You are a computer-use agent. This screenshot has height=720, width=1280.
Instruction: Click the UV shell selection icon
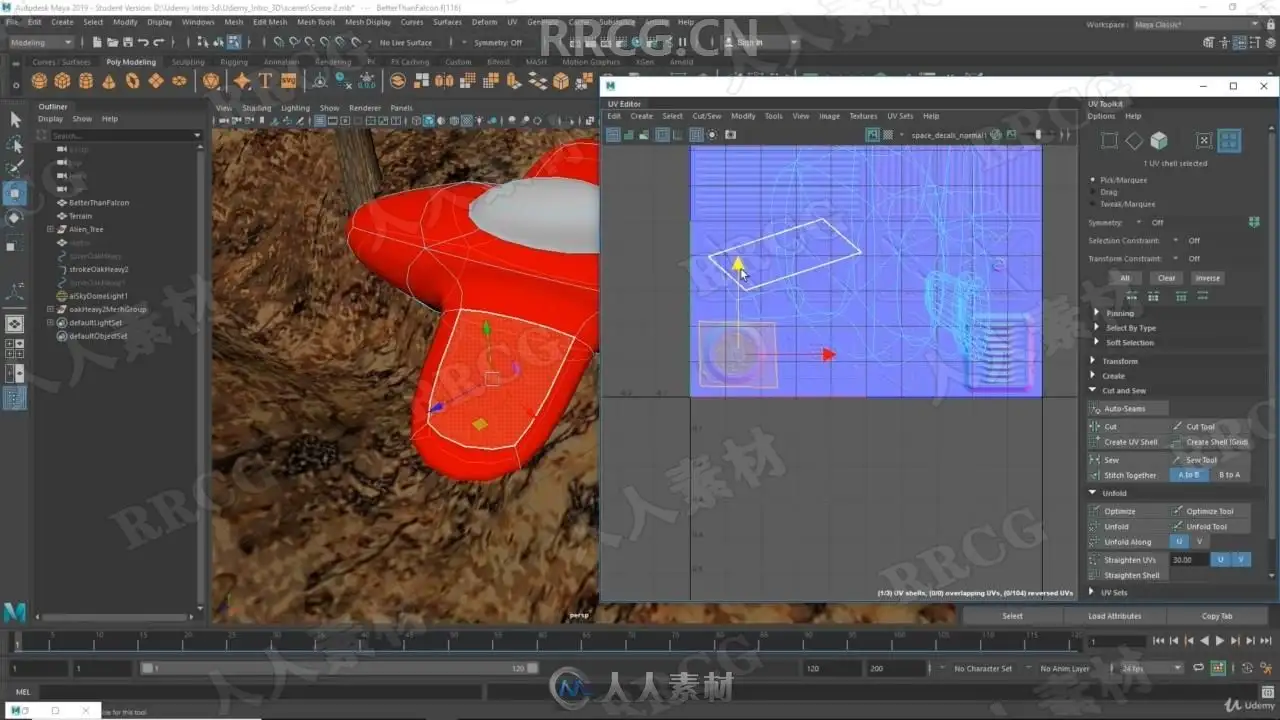click(1229, 141)
